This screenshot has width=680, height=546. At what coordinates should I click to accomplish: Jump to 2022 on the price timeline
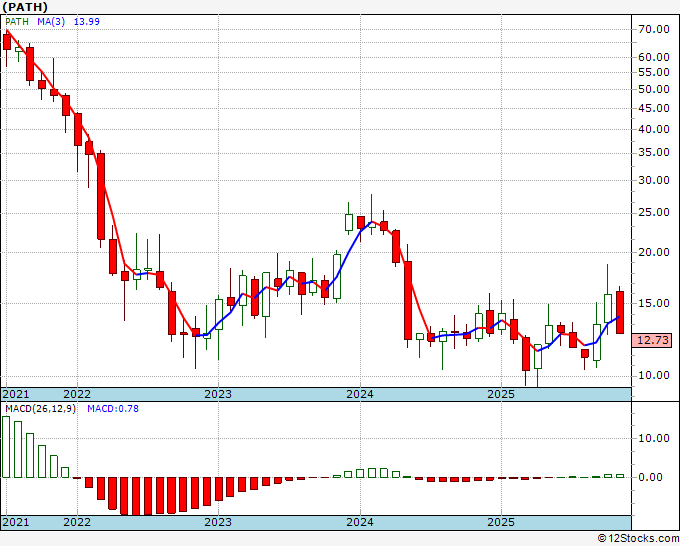(x=76, y=394)
